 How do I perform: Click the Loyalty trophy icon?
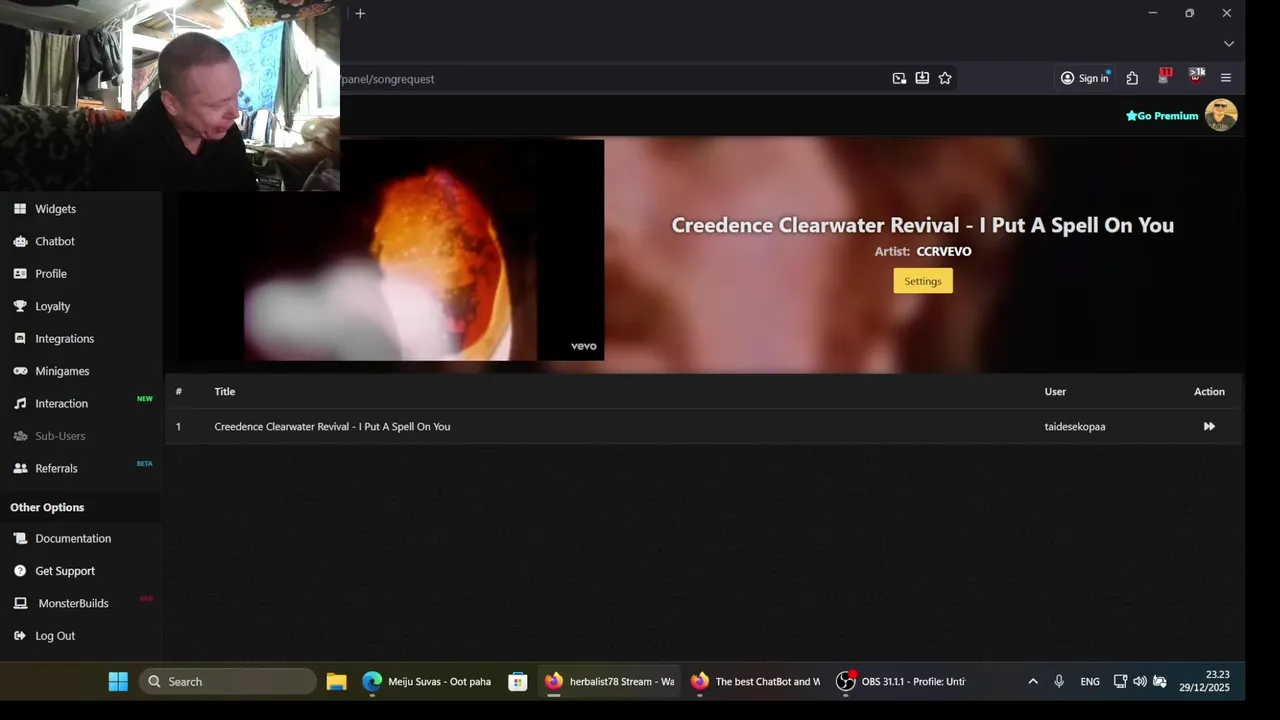[20, 306]
